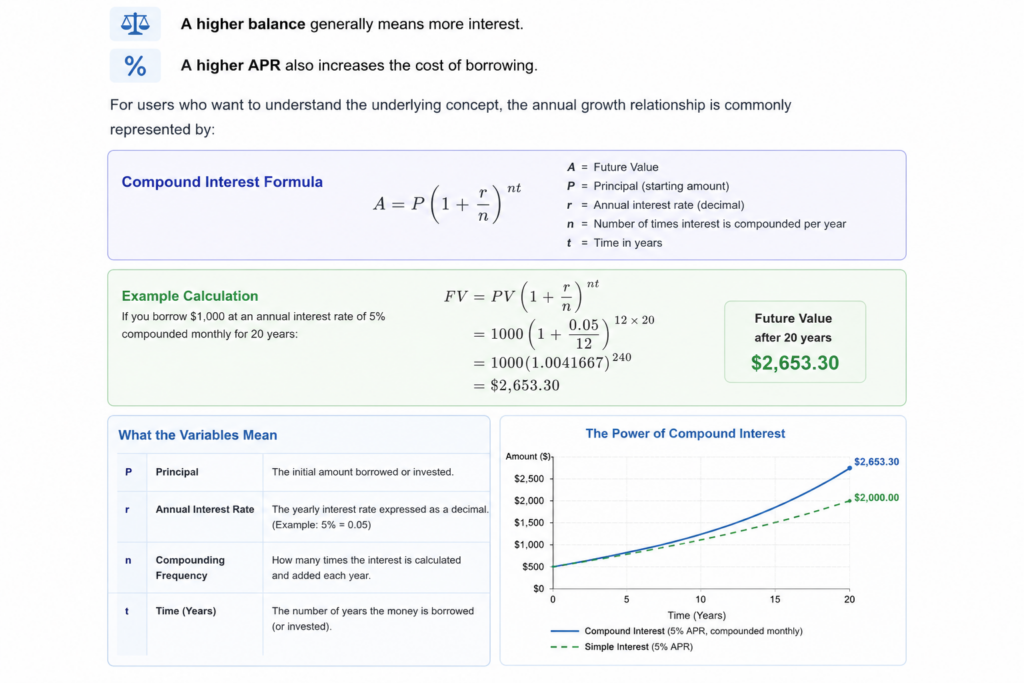Click the green $2,653.30 Future Value result
This screenshot has height=683, width=1024.
[795, 363]
